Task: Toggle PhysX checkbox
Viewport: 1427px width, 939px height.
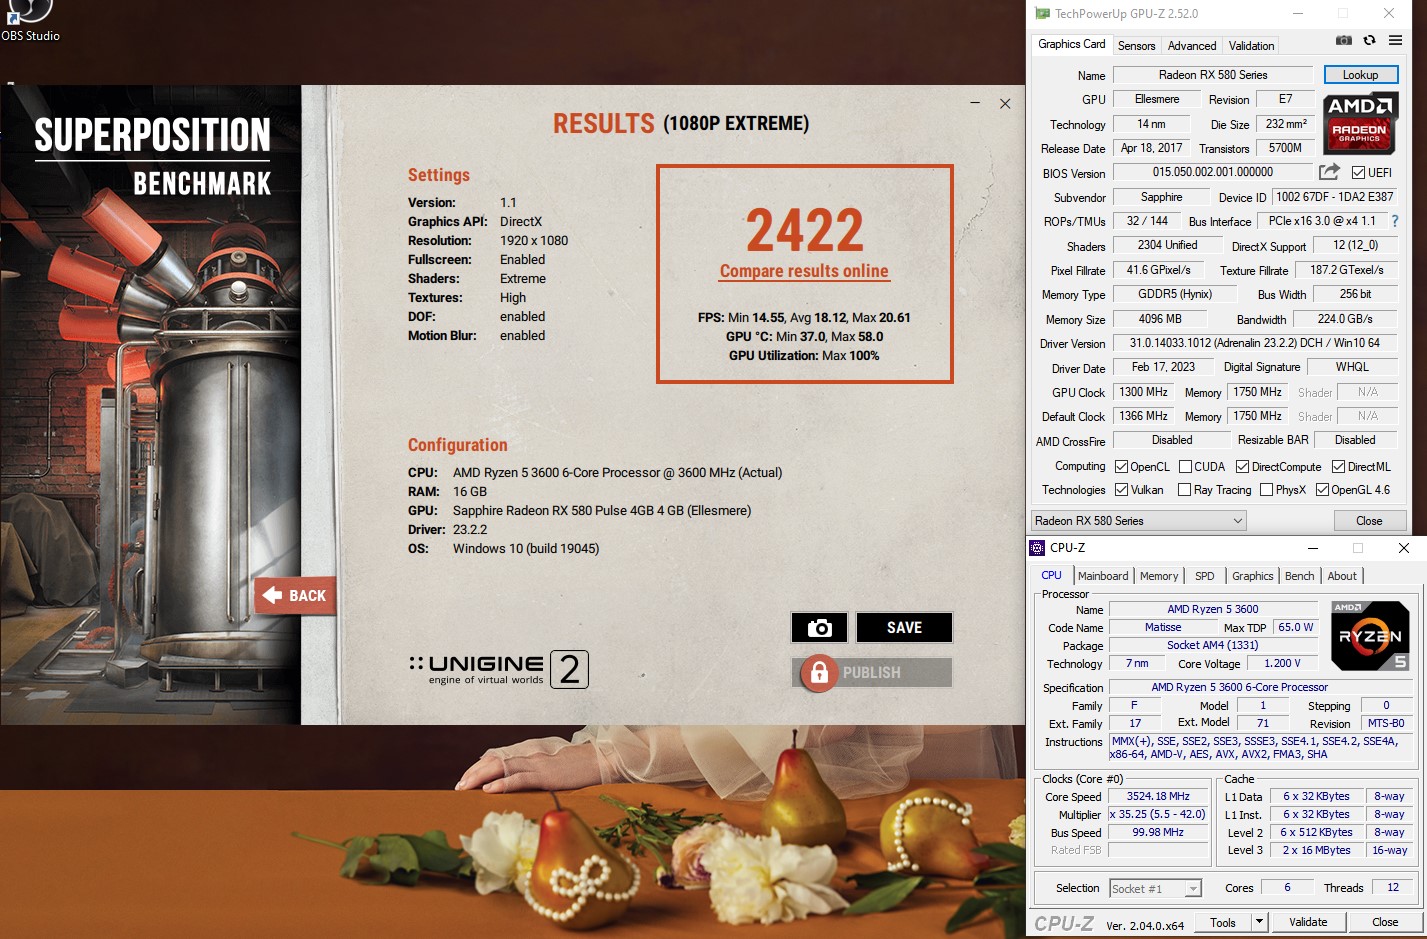Action: click(x=1266, y=490)
